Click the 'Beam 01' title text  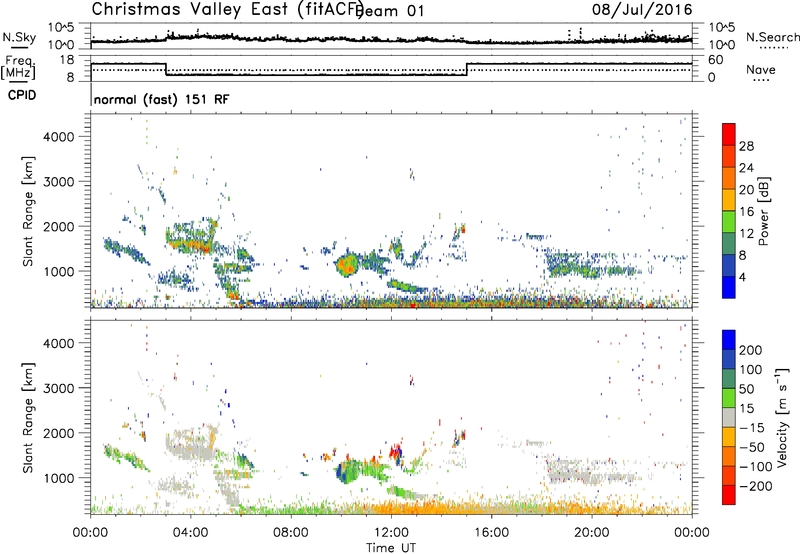coord(392,11)
